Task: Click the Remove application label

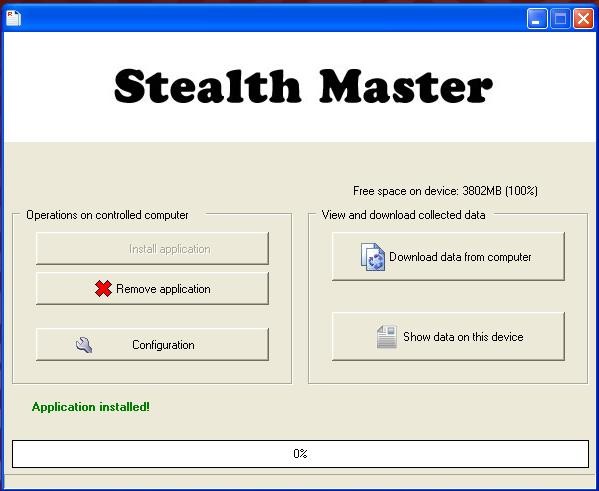Action: point(163,289)
